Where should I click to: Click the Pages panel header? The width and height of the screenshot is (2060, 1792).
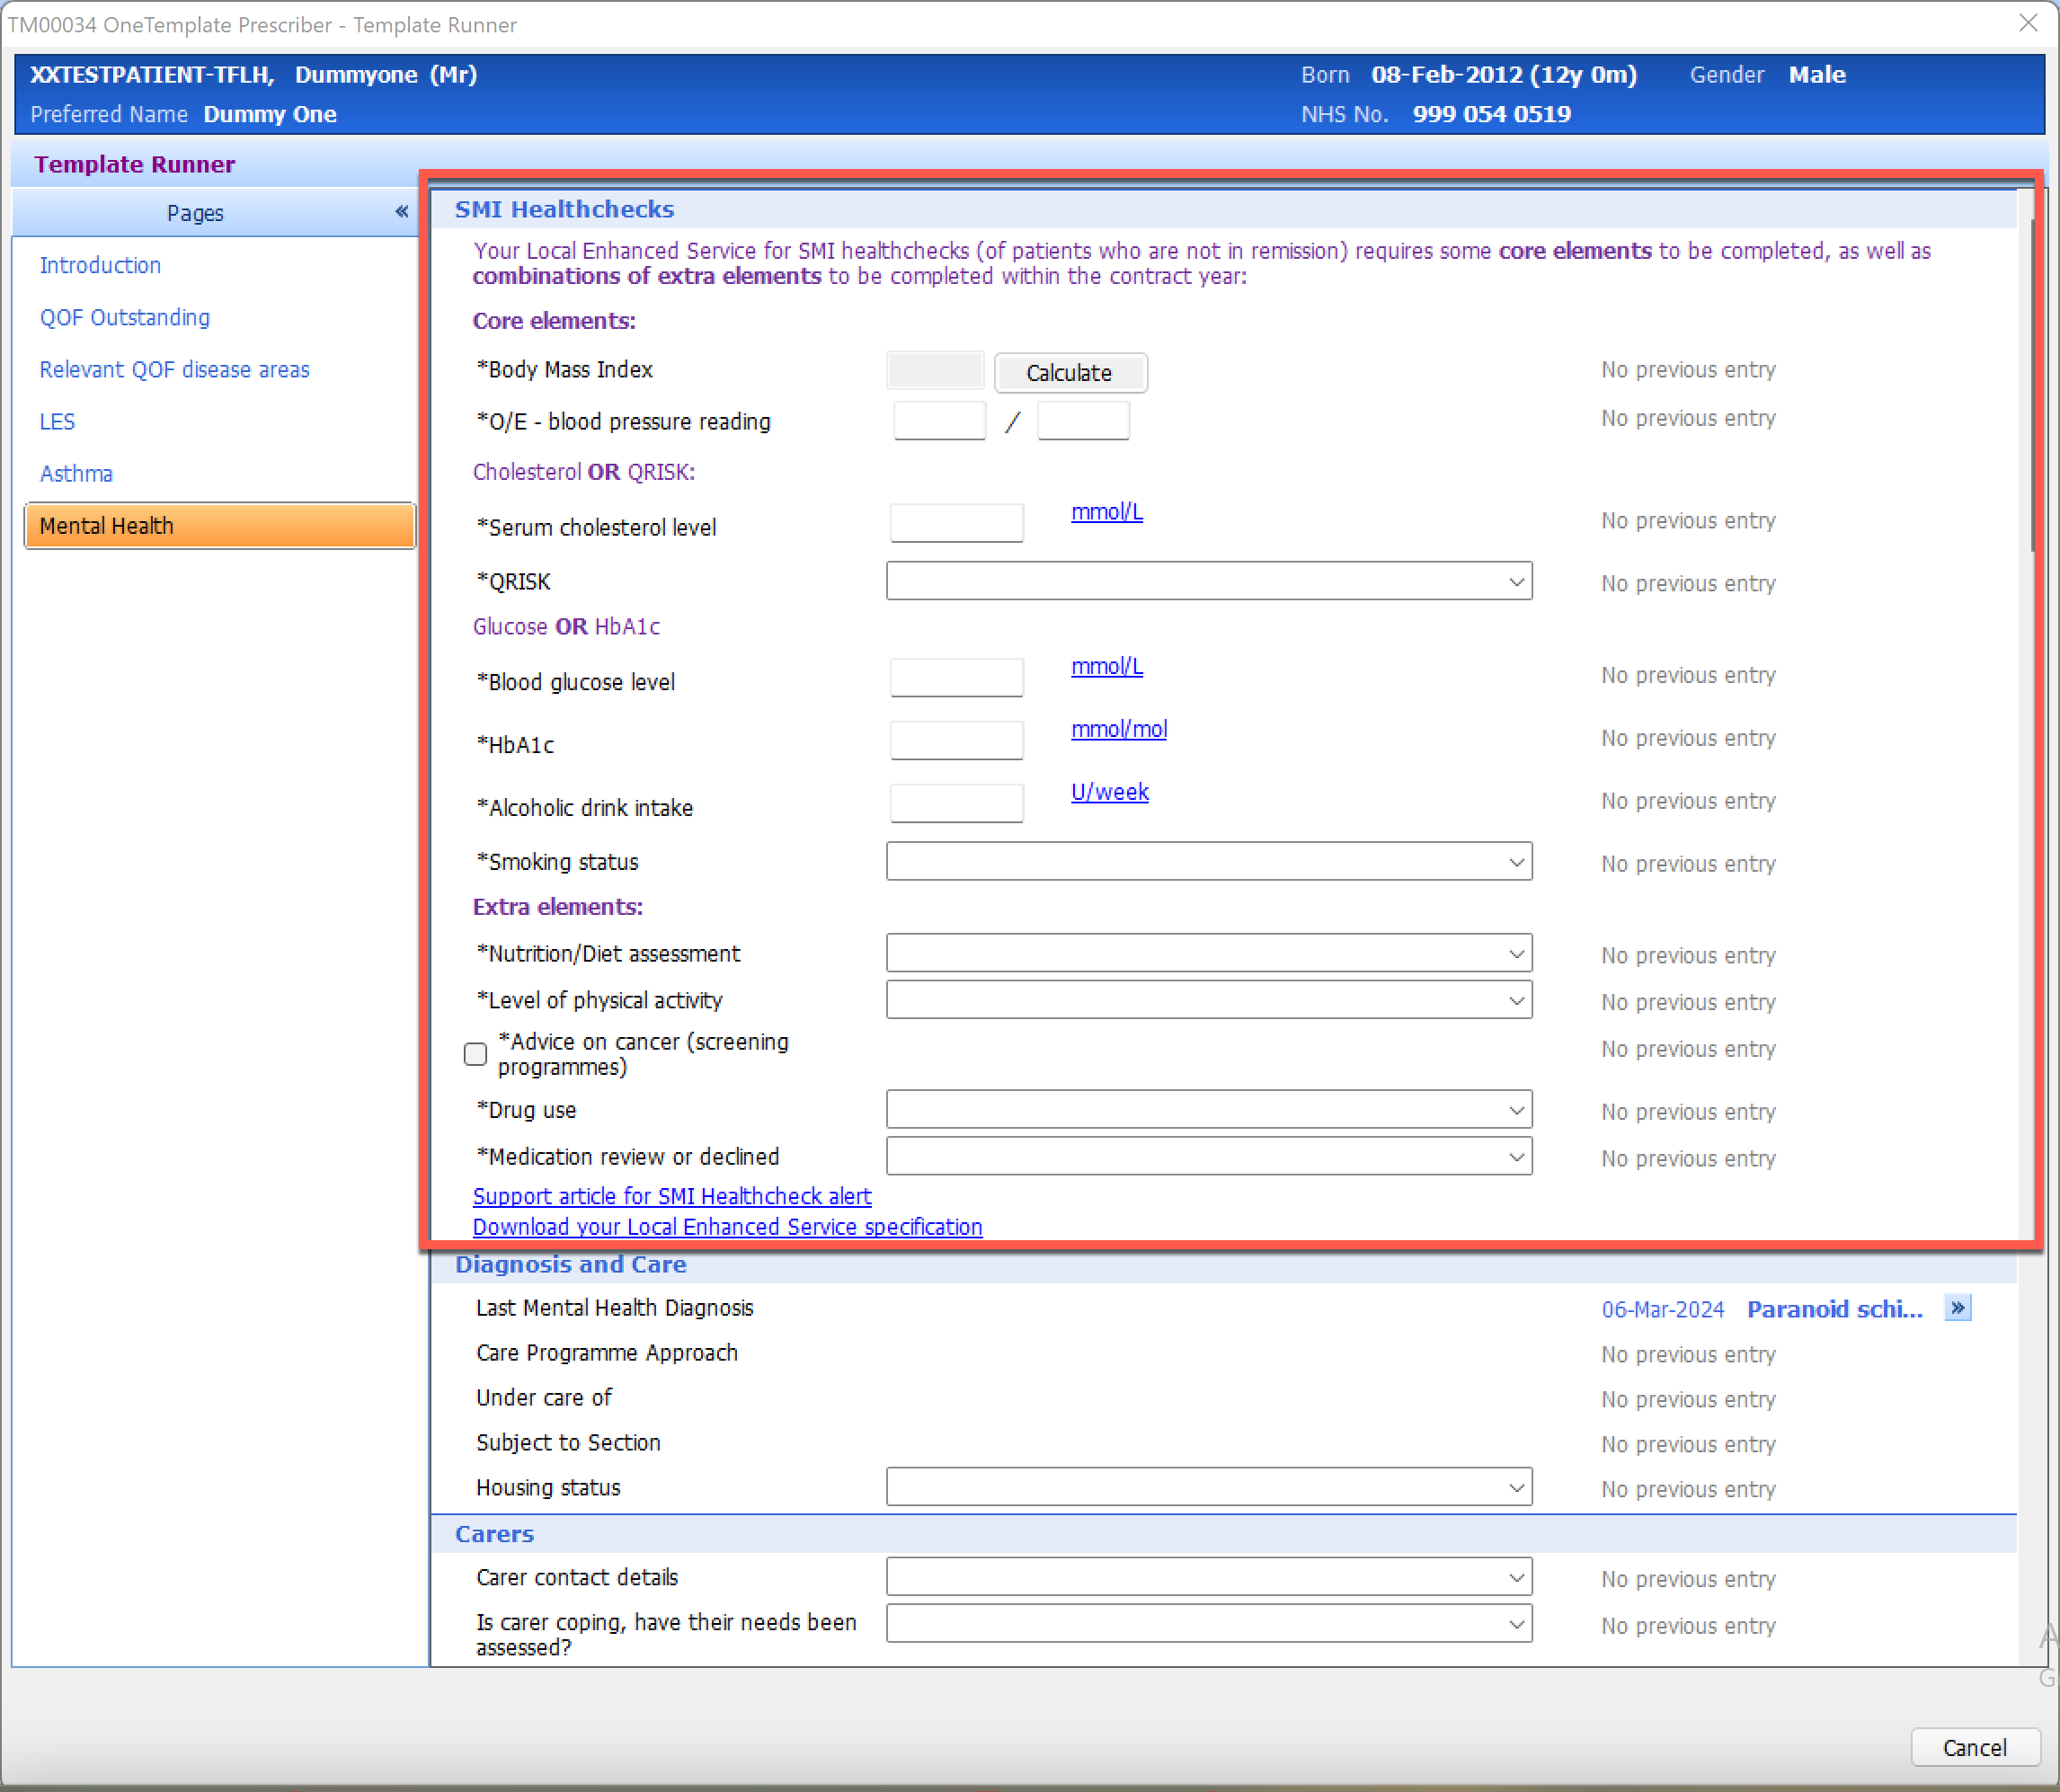[215, 212]
